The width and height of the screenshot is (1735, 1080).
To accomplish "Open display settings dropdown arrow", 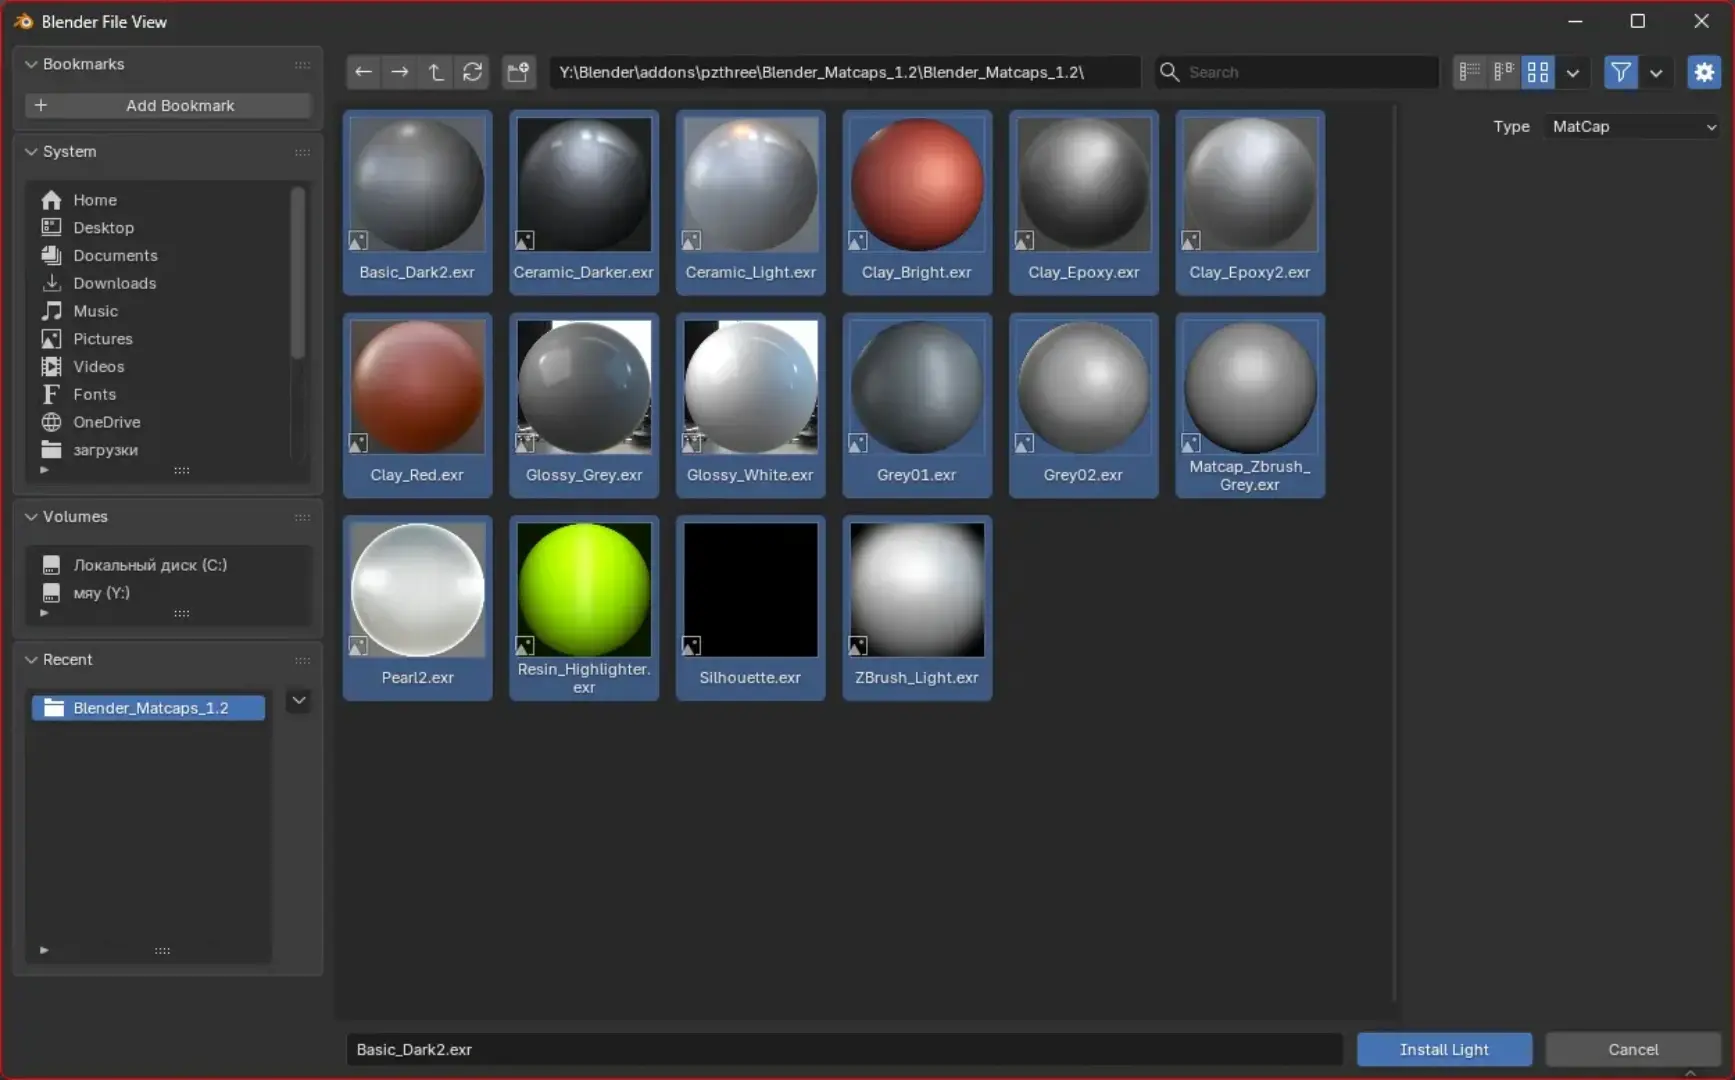I will pos(1573,73).
